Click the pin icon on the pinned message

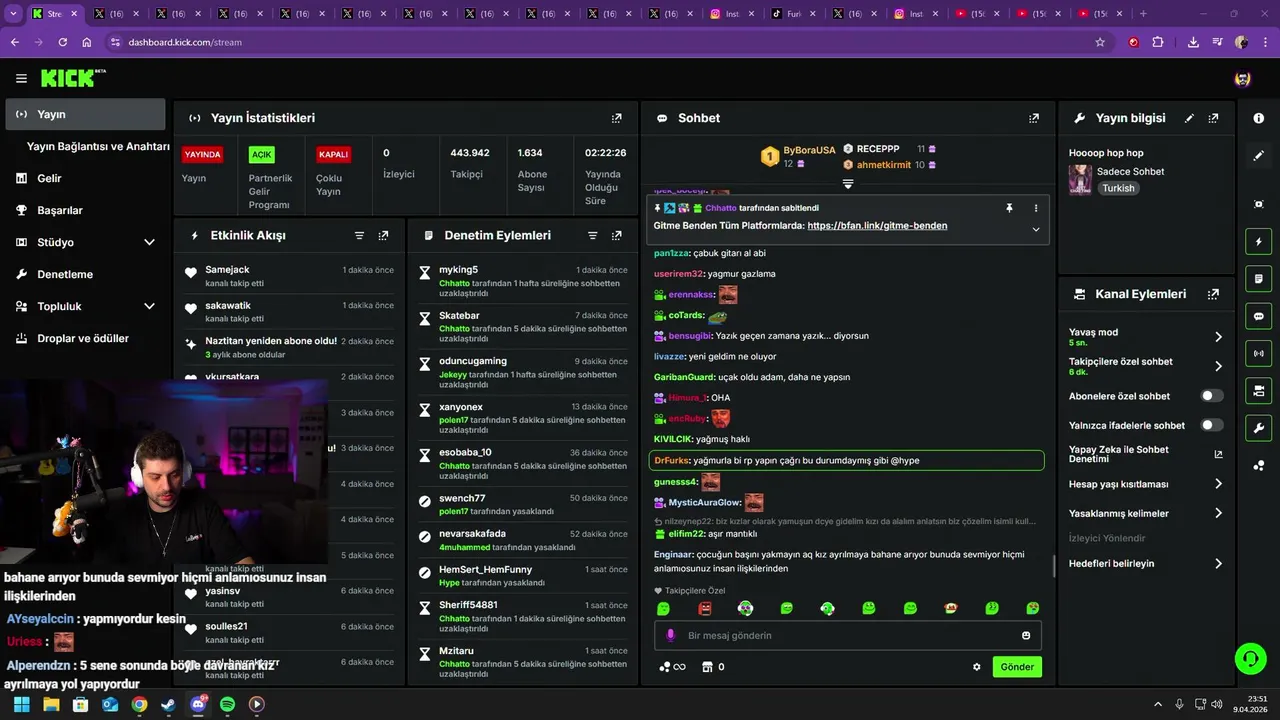click(x=1009, y=208)
